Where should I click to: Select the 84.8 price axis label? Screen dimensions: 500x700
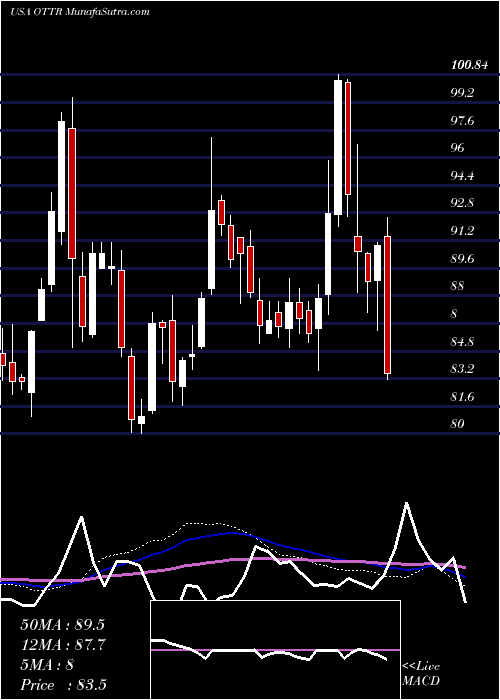pyautogui.click(x=462, y=342)
